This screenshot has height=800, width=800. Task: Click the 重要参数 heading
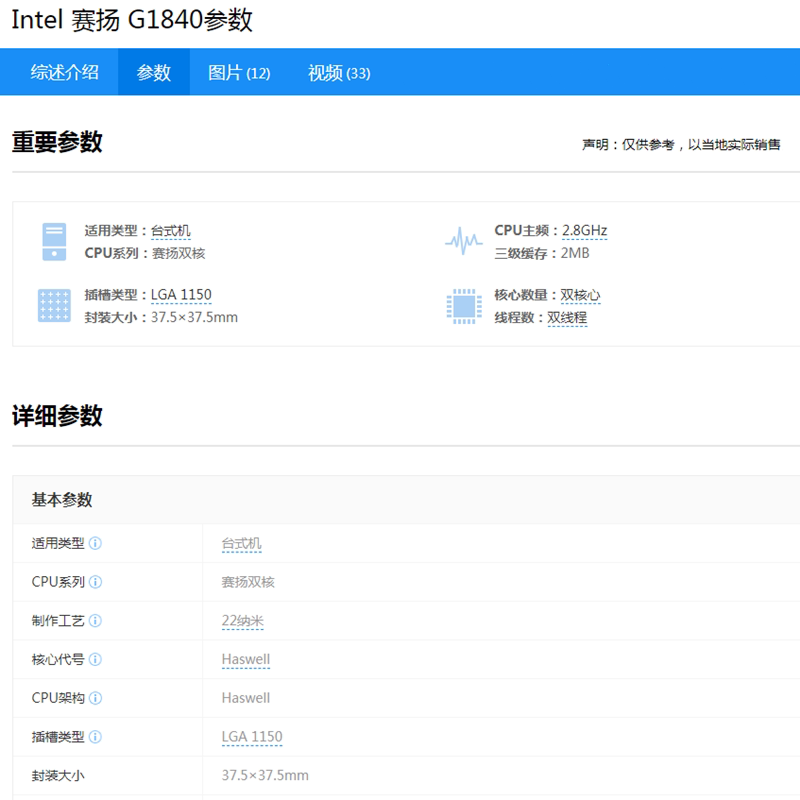(57, 142)
